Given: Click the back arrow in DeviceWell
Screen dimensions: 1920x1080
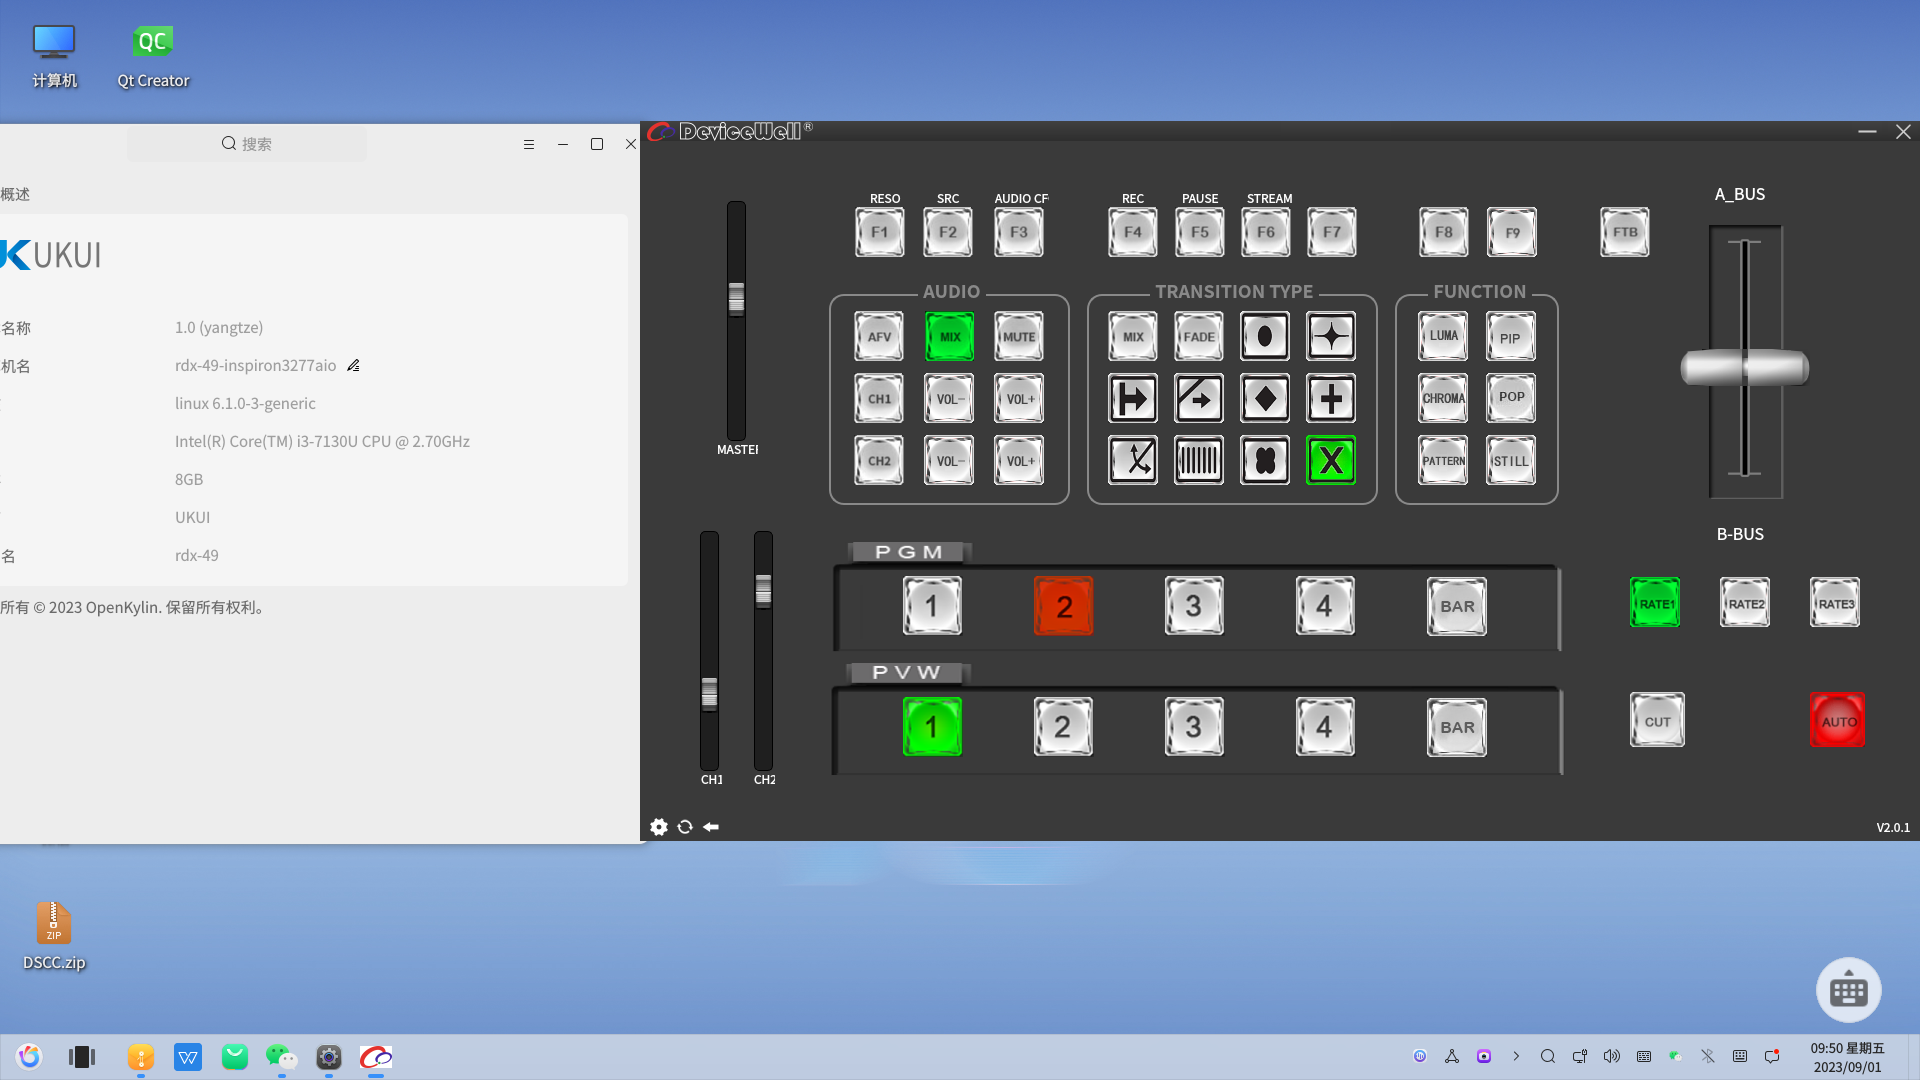Looking at the screenshot, I should (x=711, y=827).
